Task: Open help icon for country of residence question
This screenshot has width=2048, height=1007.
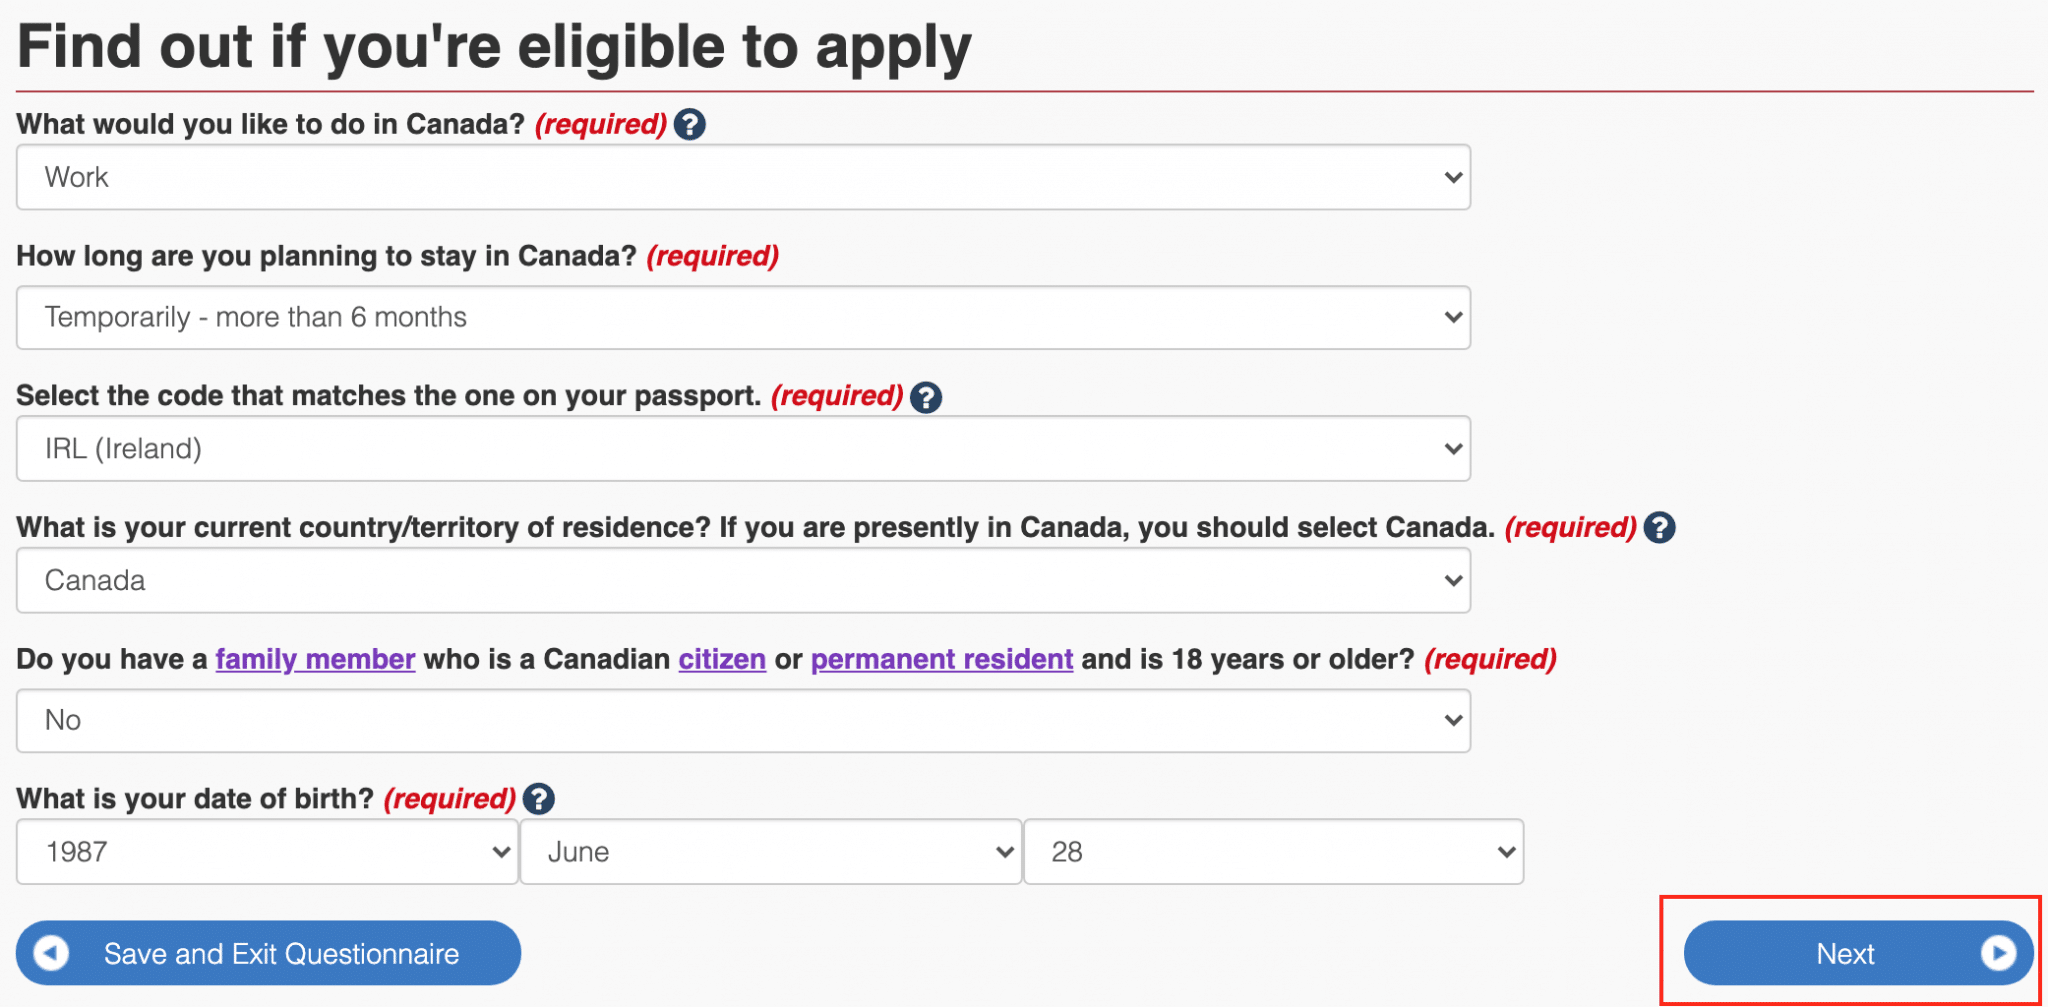Action: coord(1659,528)
